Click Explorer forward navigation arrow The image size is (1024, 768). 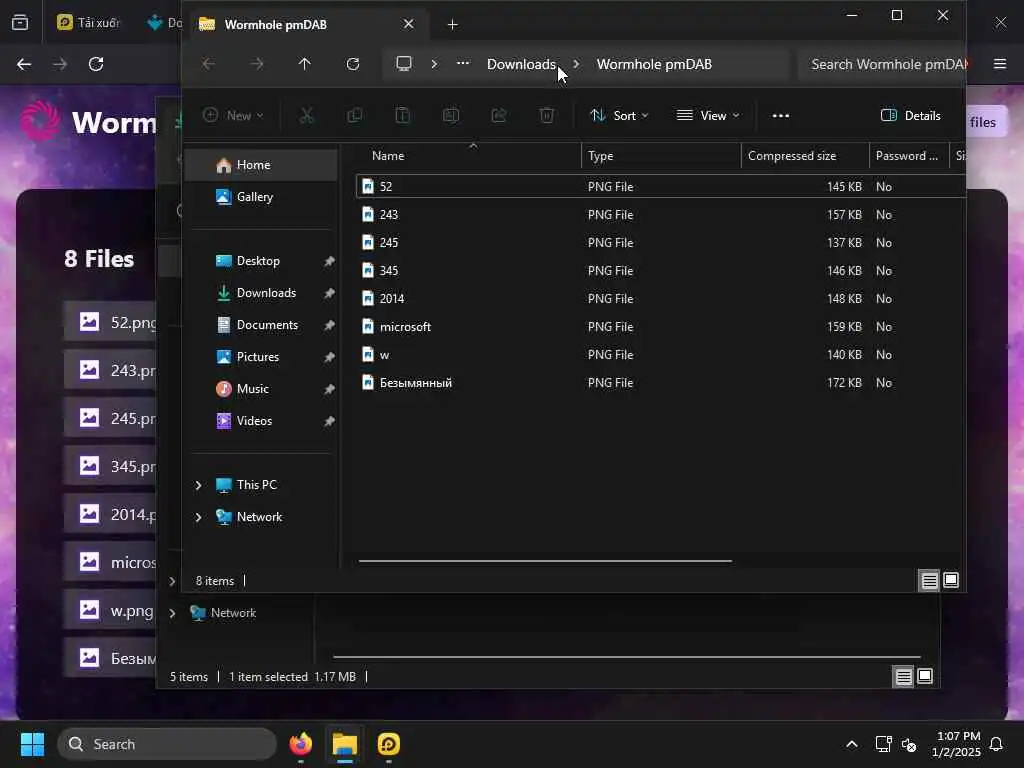pos(257,64)
